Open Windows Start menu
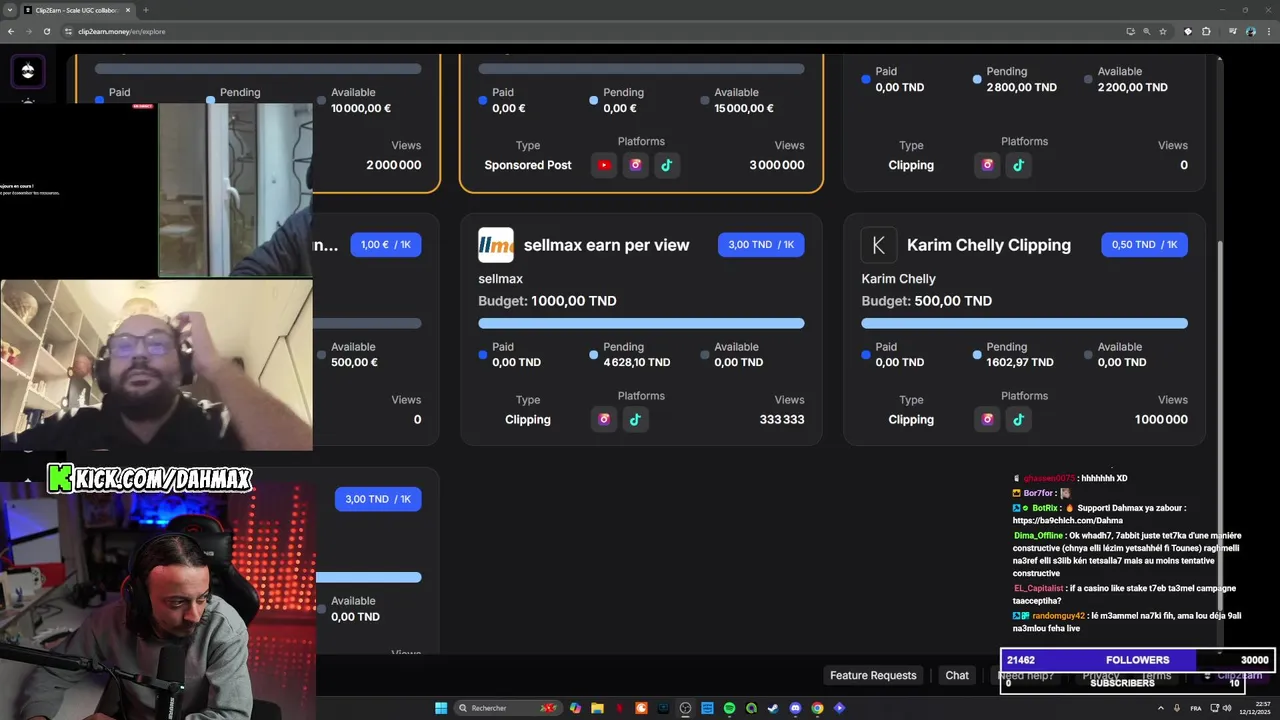Screen dimensions: 1280x720 441,708
